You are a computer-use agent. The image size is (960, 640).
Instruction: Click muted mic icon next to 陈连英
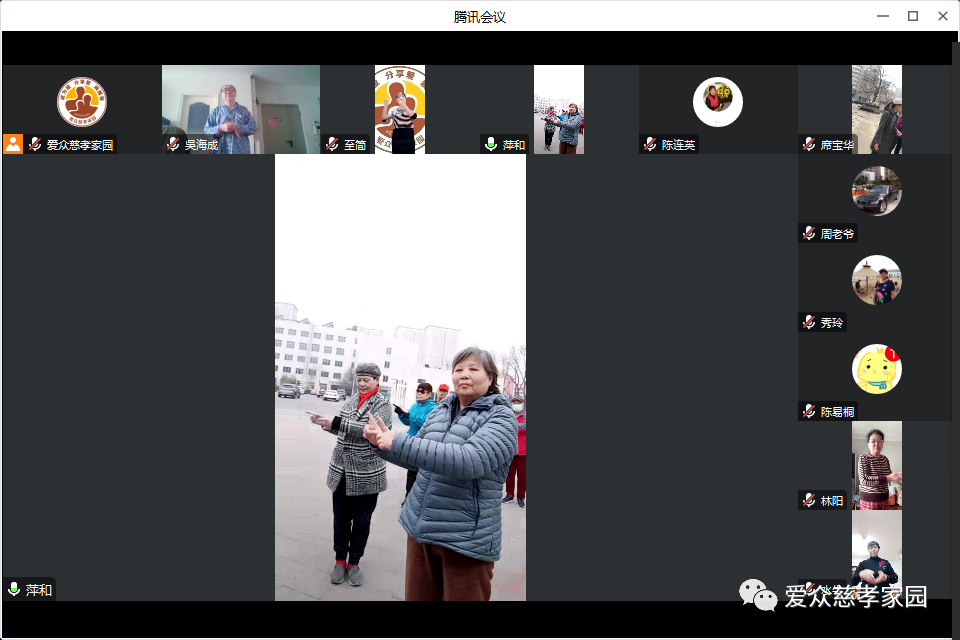tap(650, 145)
